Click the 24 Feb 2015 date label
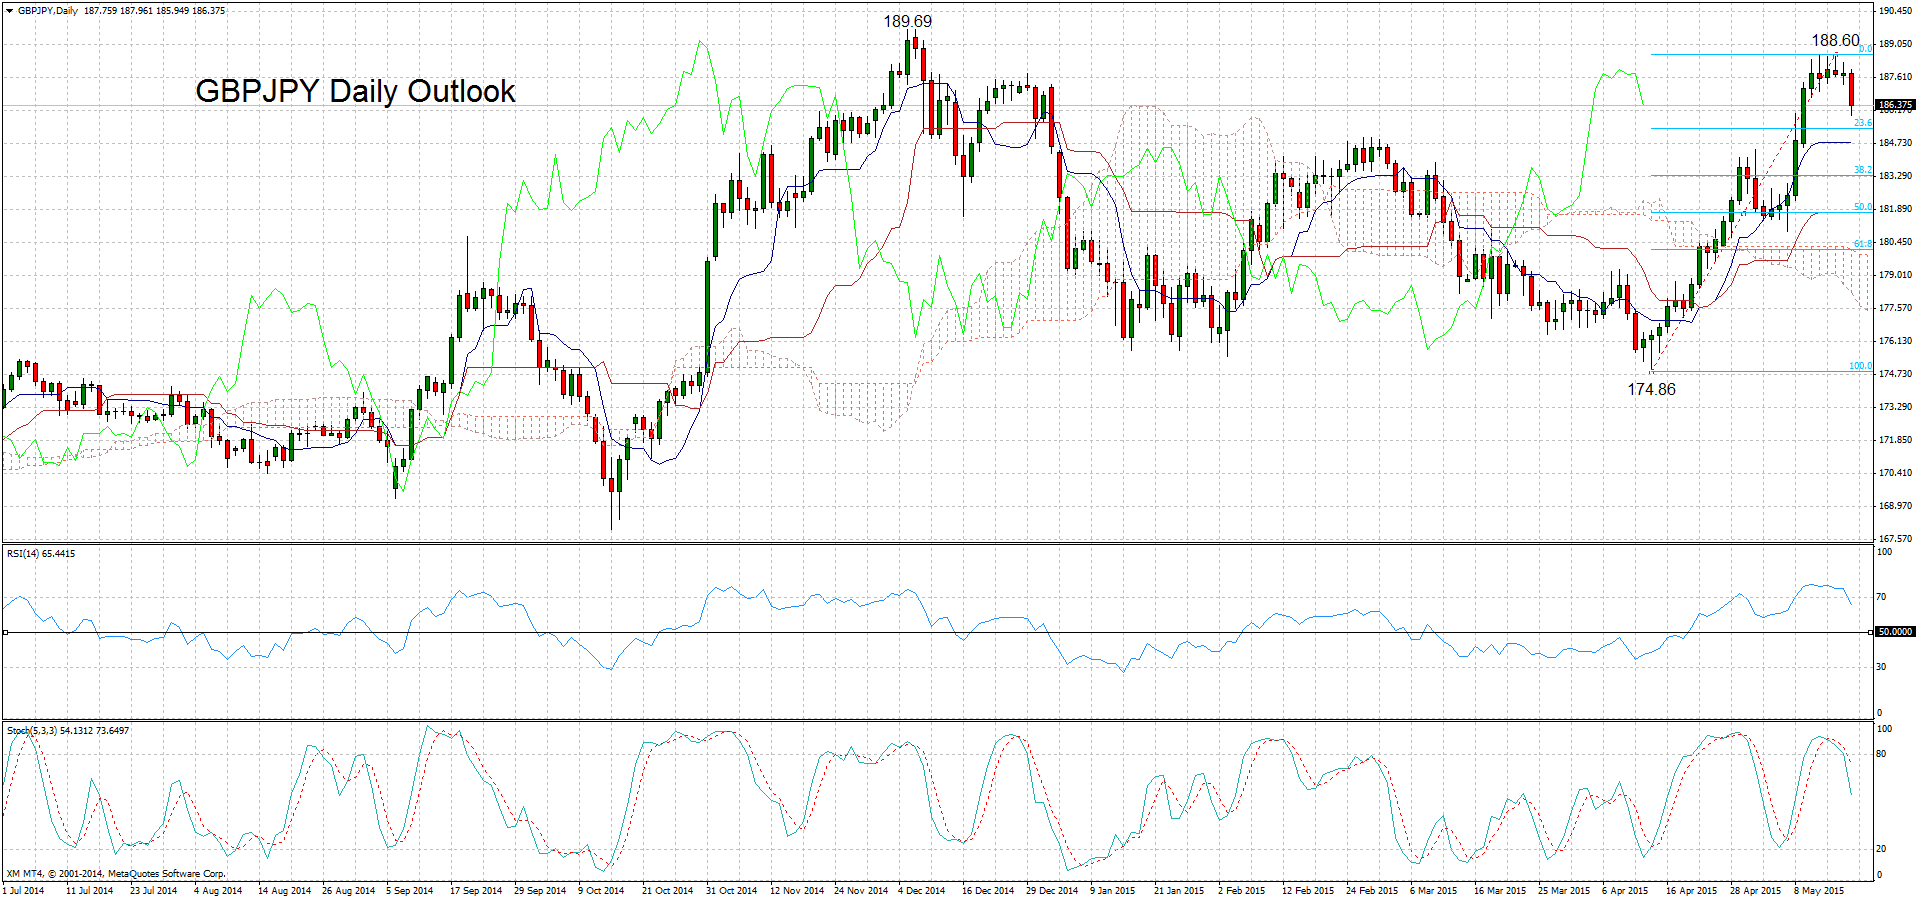1916x899 pixels. (1372, 890)
